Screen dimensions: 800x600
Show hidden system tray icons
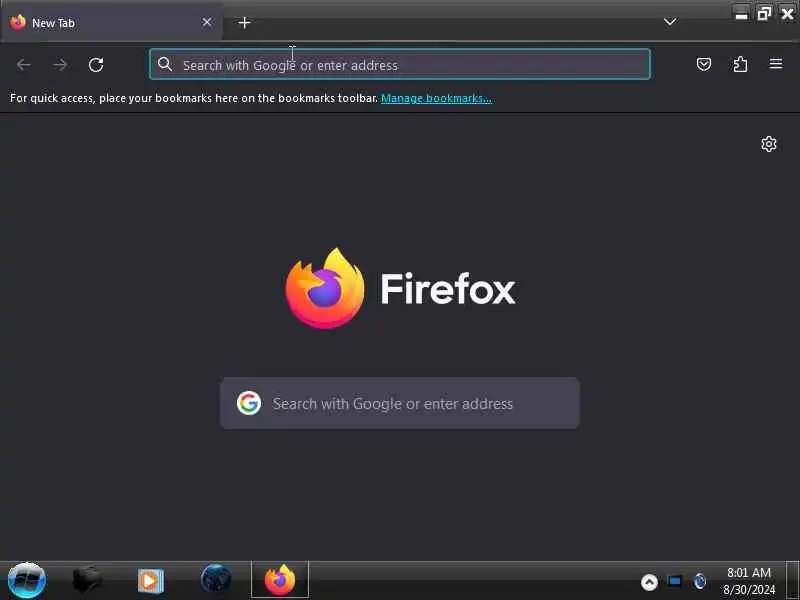pyautogui.click(x=649, y=582)
